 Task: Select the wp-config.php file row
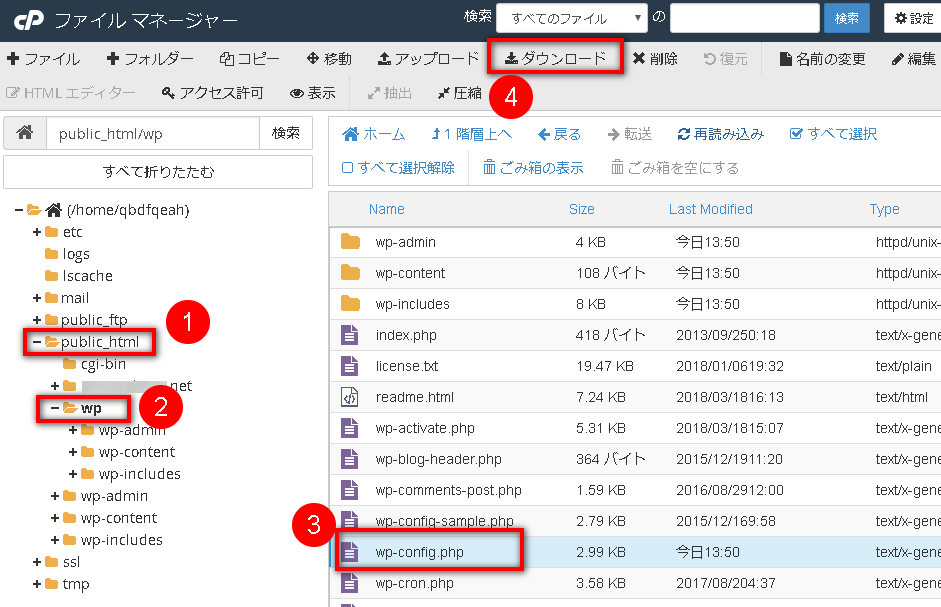click(635, 552)
